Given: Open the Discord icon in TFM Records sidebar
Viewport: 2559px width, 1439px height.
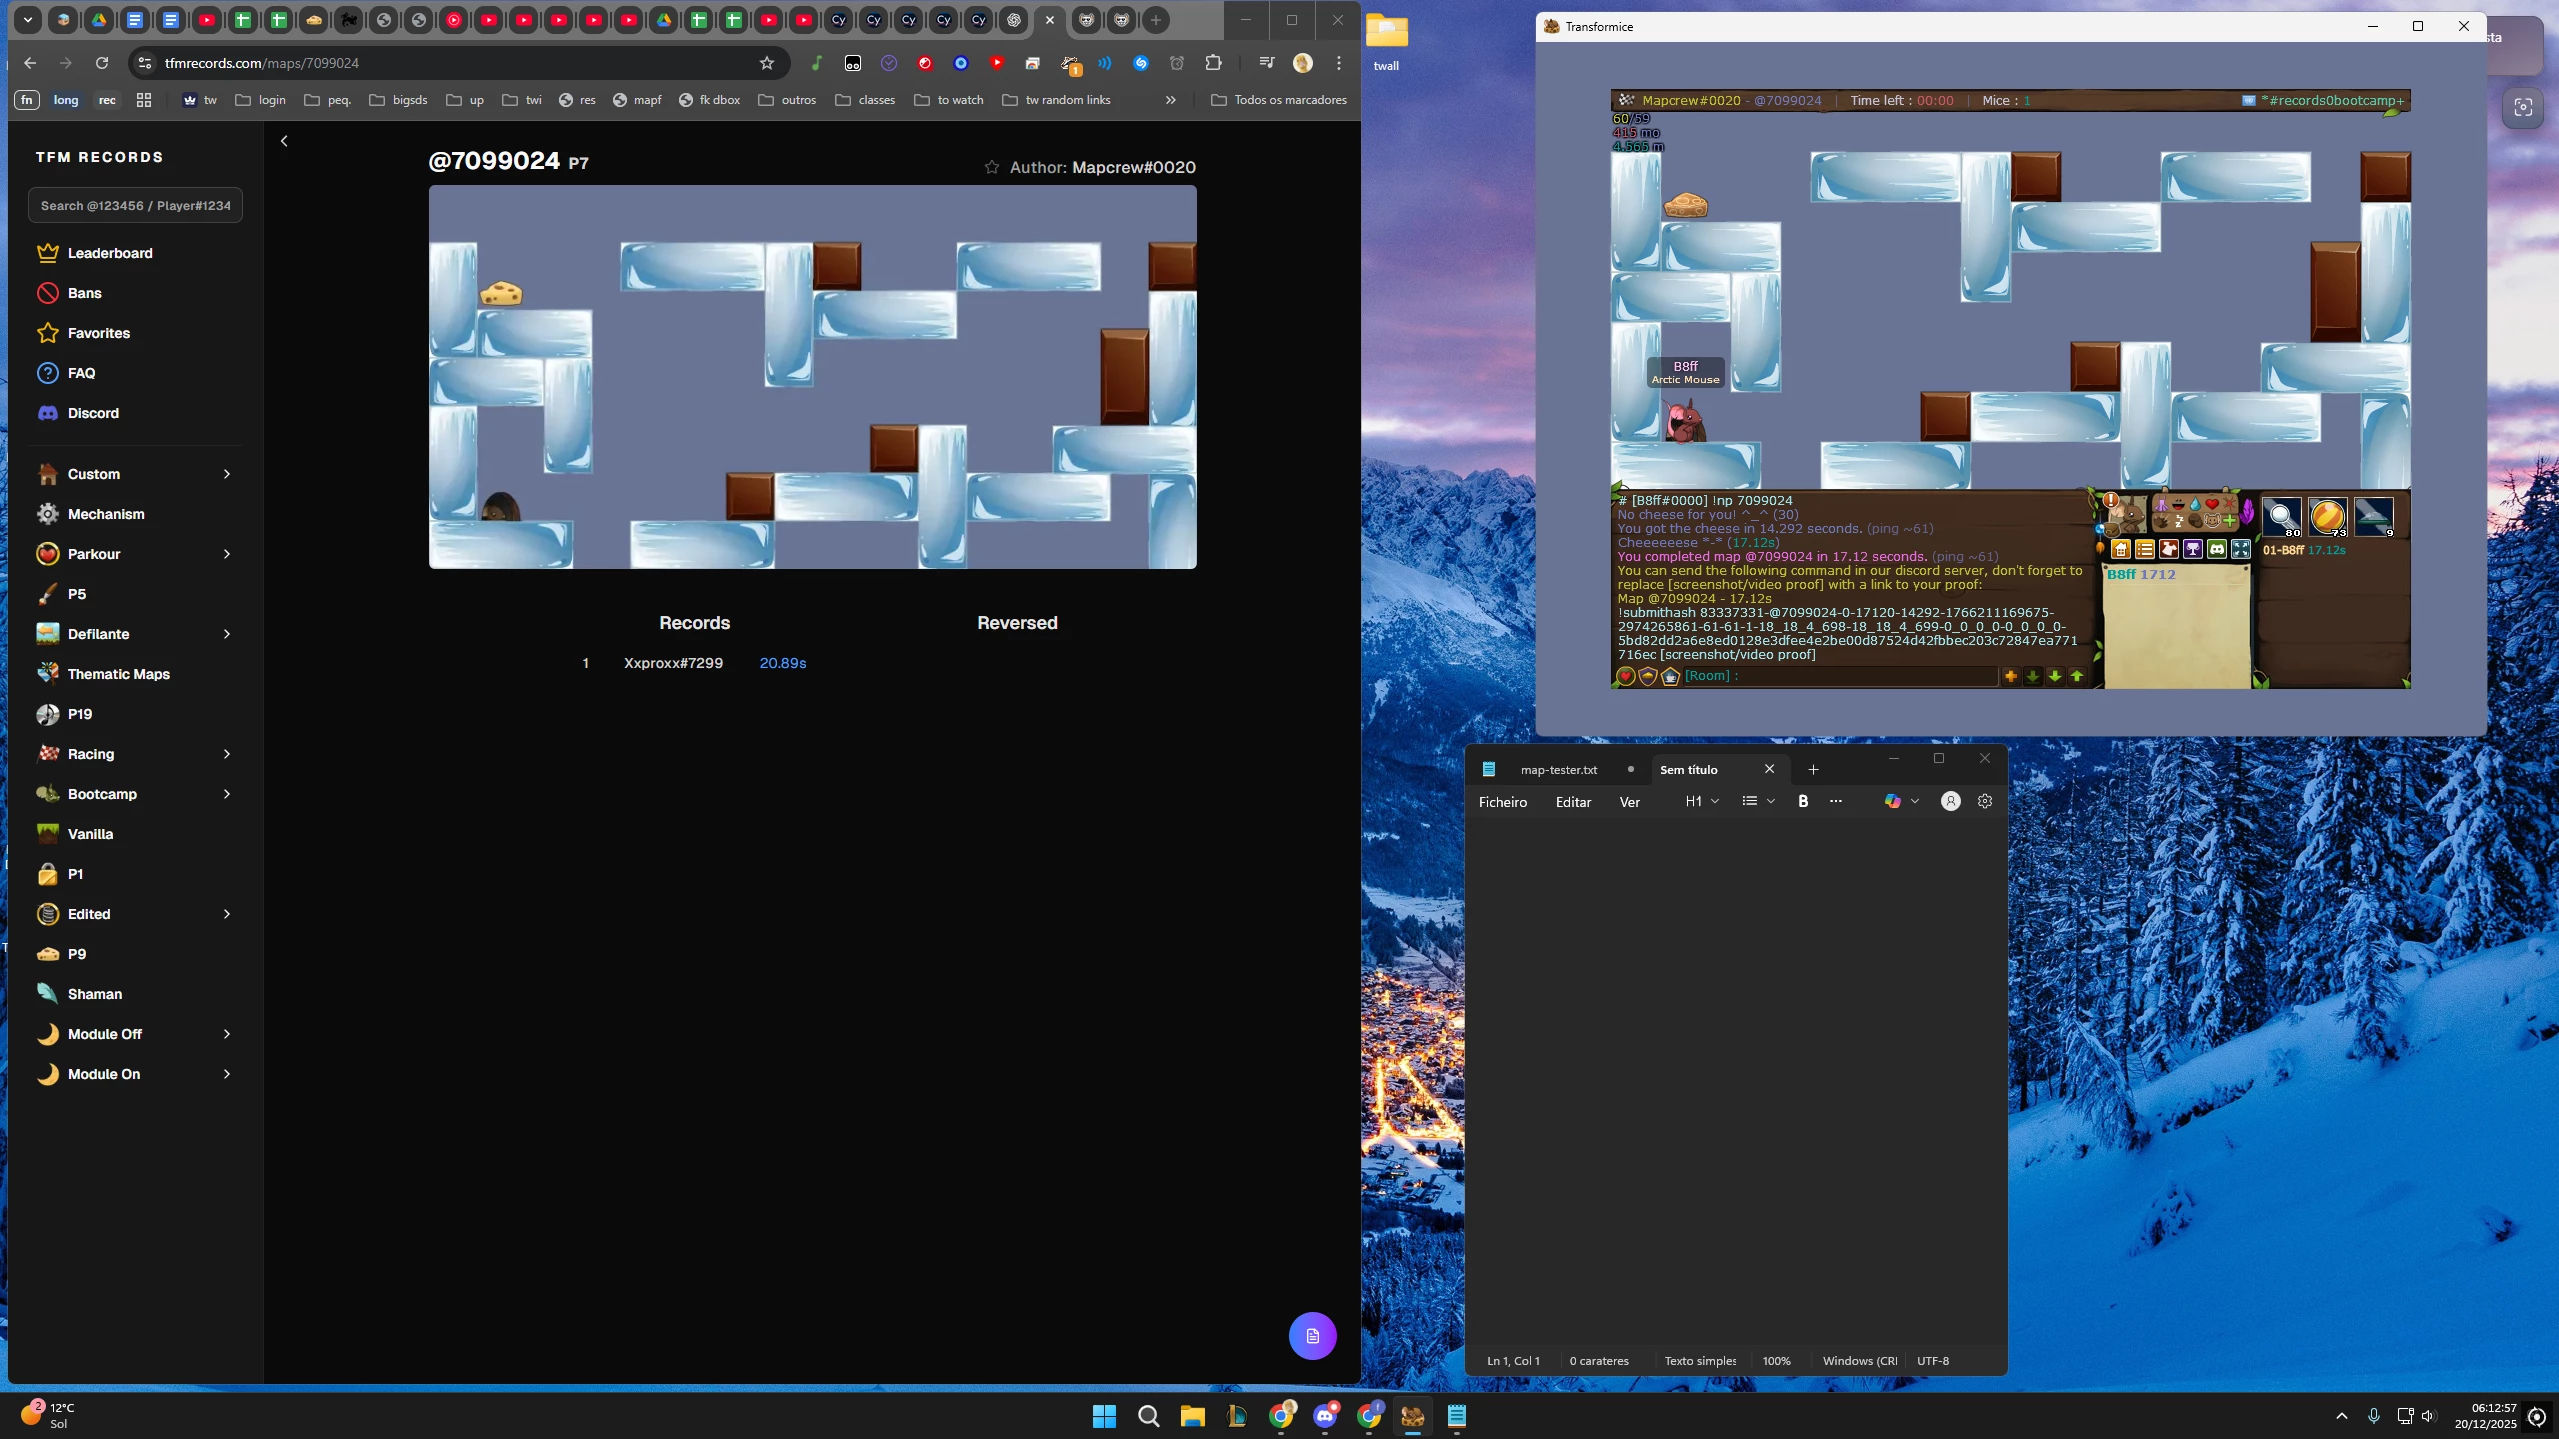Looking at the screenshot, I should click(x=47, y=413).
